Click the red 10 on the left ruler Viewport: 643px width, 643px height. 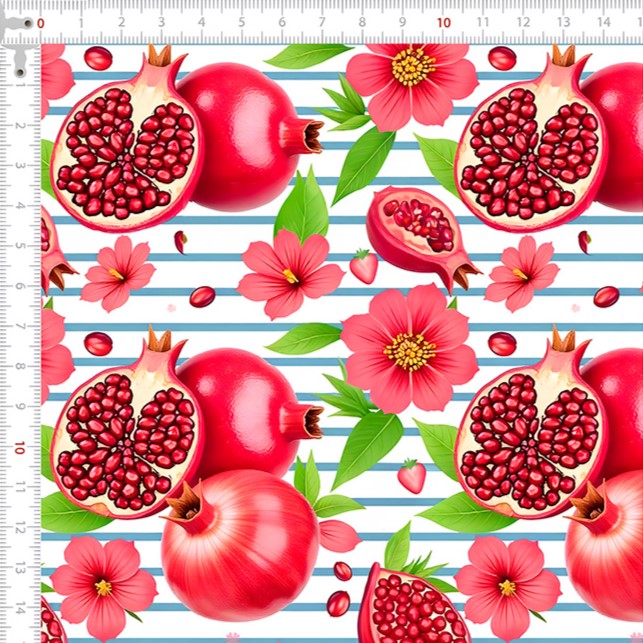tap(21, 448)
